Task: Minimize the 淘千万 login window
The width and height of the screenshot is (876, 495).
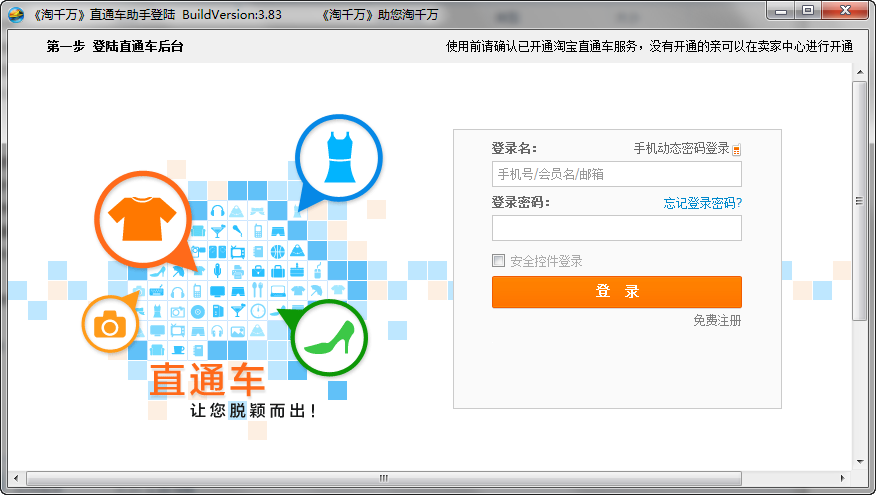Action: pyautogui.click(x=781, y=11)
